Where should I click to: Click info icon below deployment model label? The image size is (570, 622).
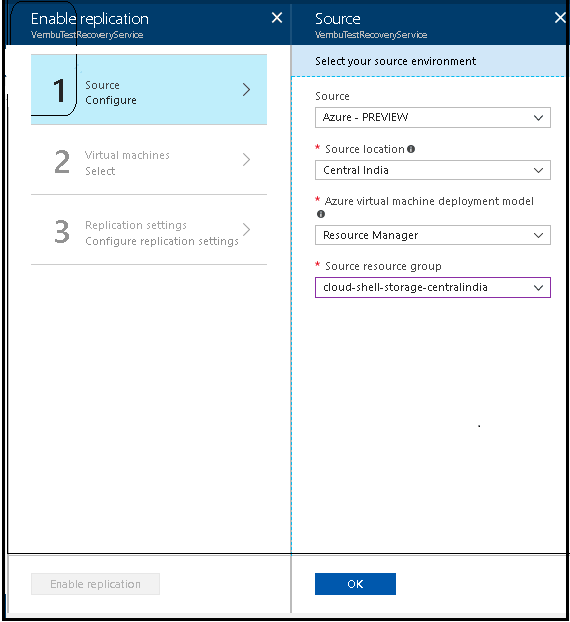click(321, 214)
